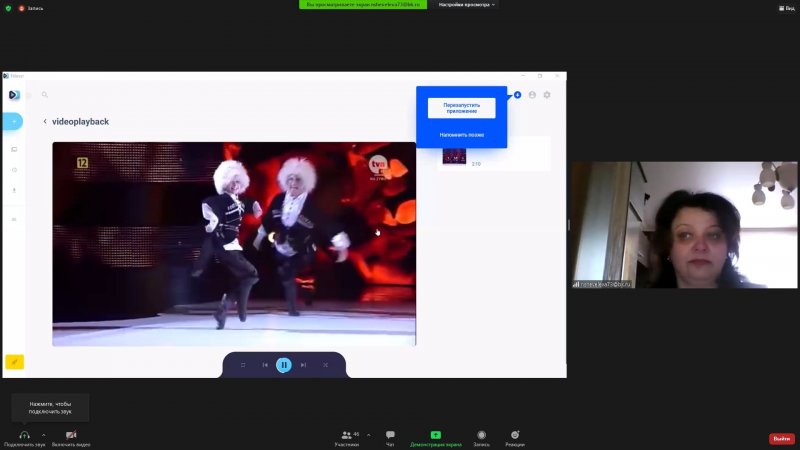Click the 'Запись' record button in toolbar

click(481, 438)
